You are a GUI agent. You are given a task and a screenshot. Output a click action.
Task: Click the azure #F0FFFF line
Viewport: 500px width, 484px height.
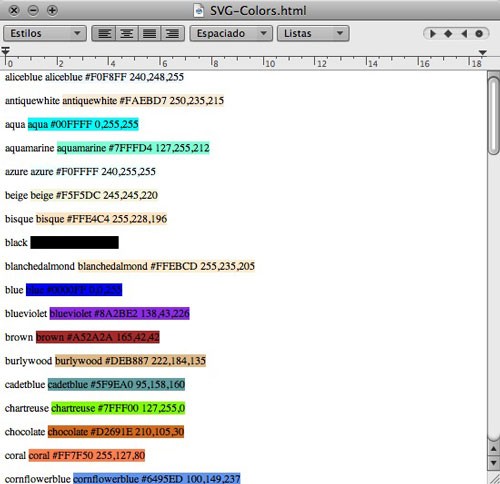(80, 172)
